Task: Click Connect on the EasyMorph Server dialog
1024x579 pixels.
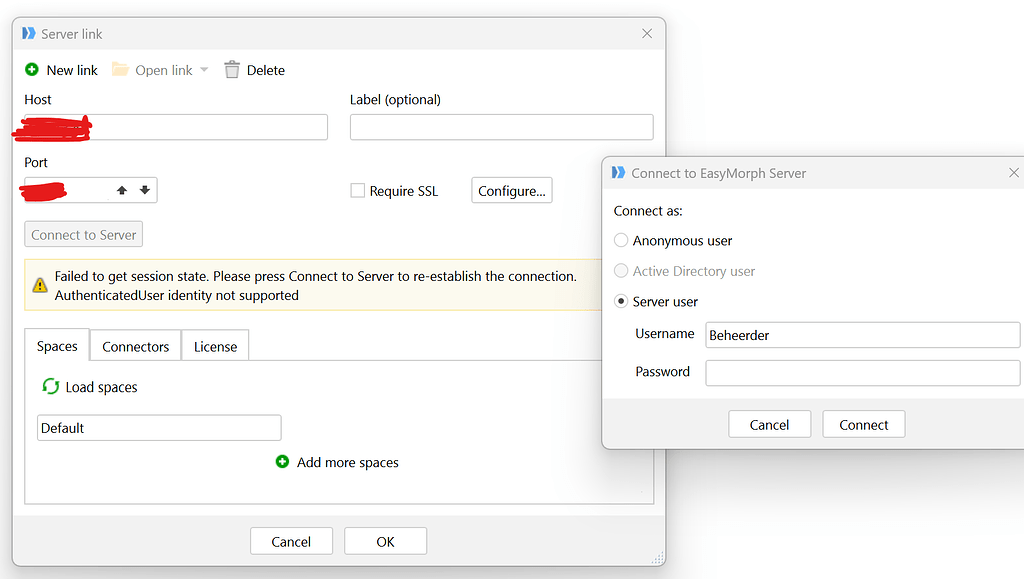Action: (x=863, y=424)
